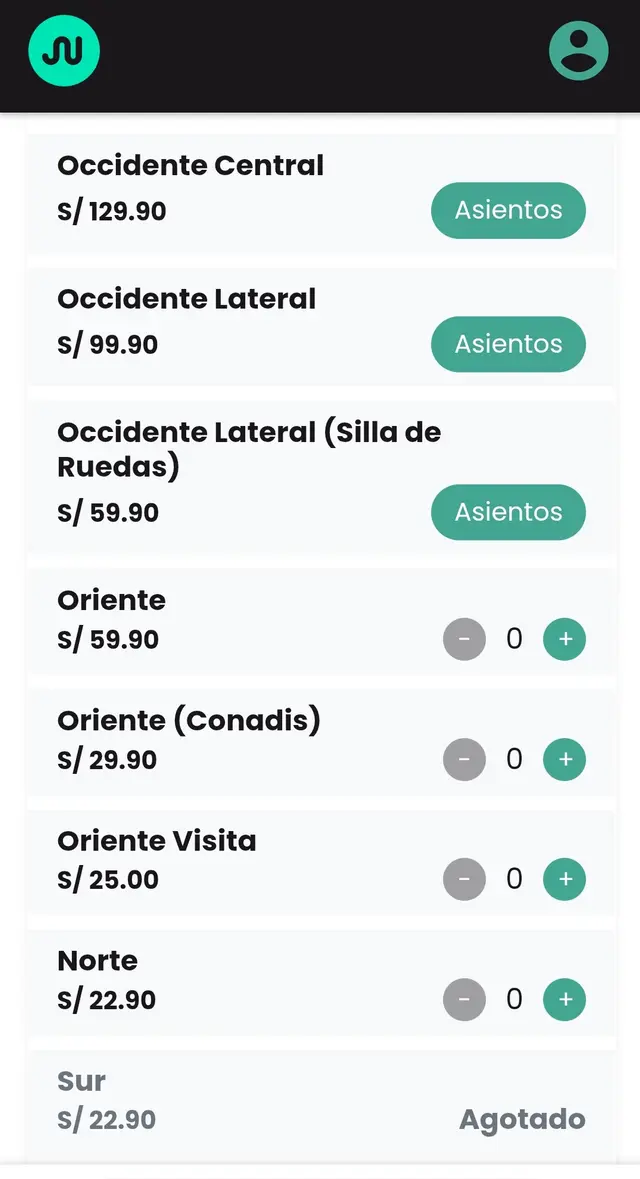Tap plus for Oriente Visita
Viewport: 640px width, 1179px height.
(564, 879)
